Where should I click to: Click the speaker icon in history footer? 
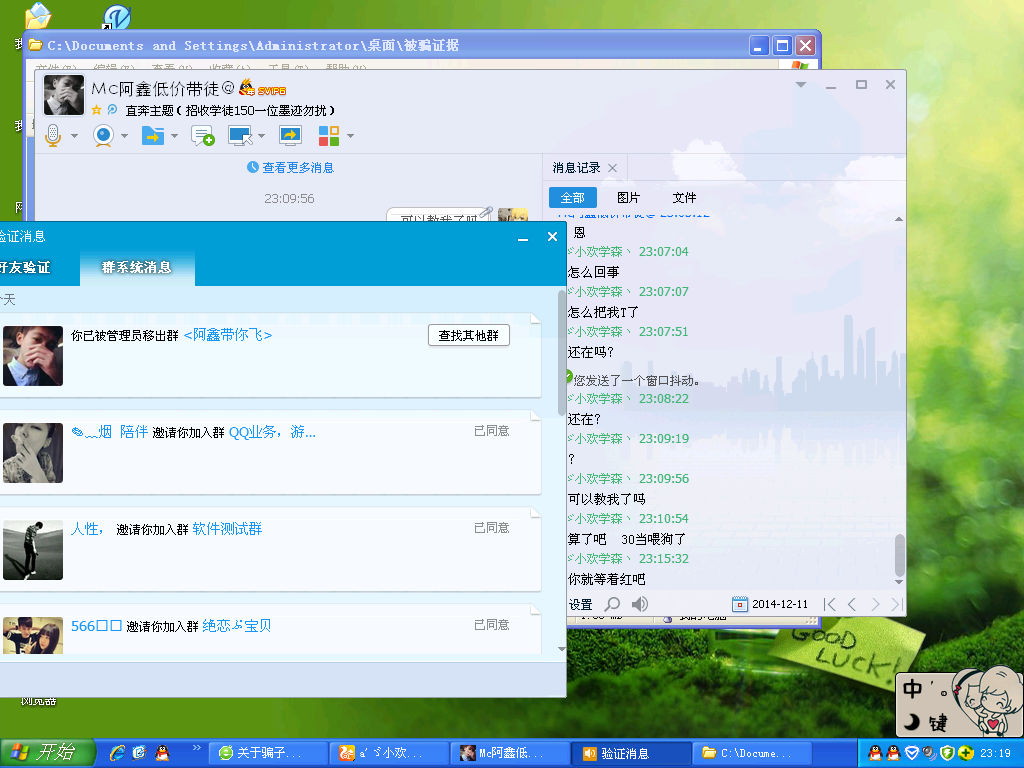(x=640, y=604)
